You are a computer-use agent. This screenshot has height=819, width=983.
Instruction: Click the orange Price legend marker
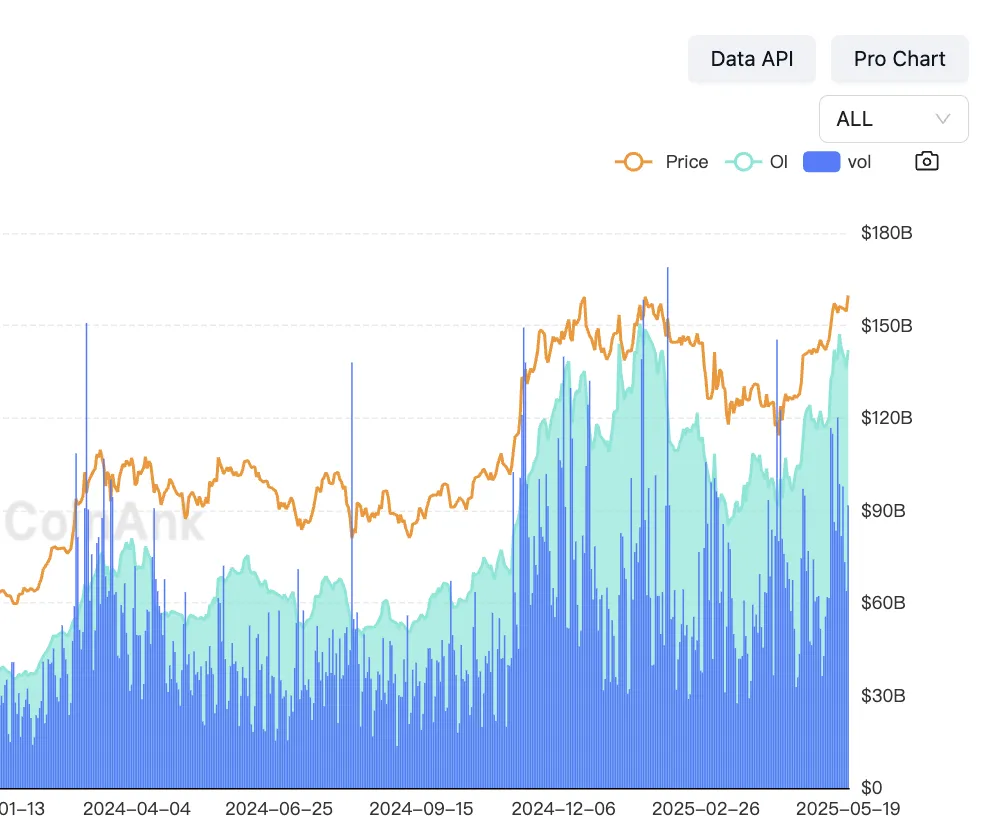tap(633, 162)
